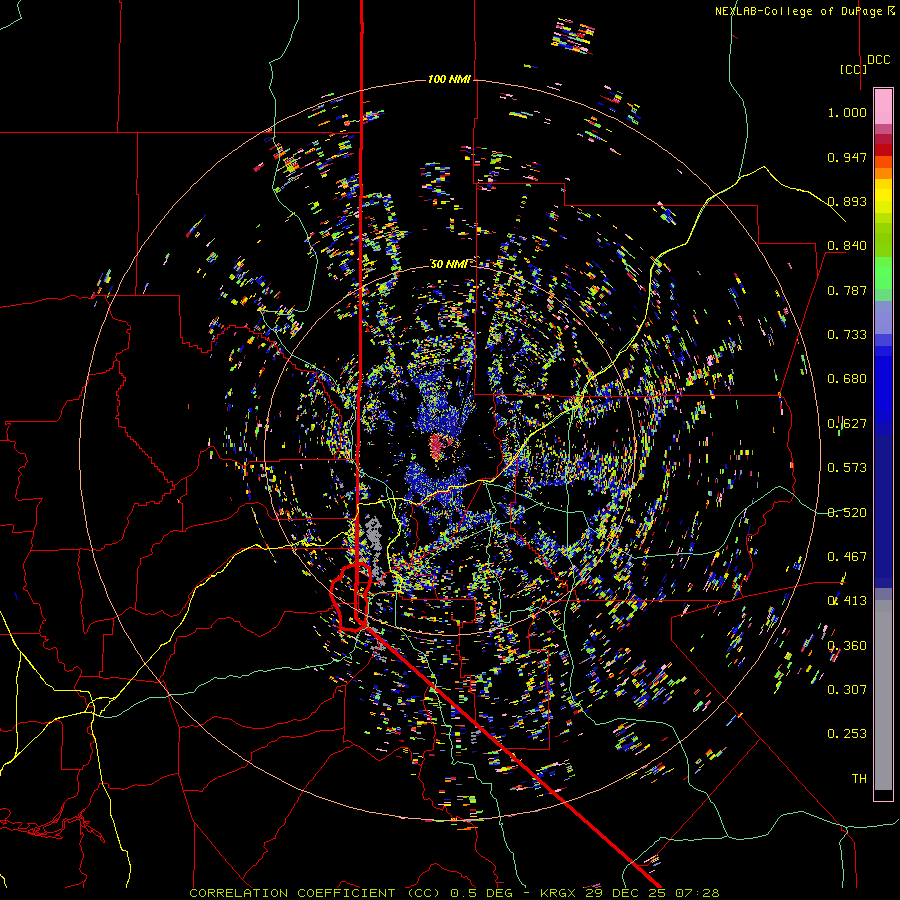This screenshot has height=900, width=900.
Task: Select the 0.520 legend value
Action: pos(847,513)
